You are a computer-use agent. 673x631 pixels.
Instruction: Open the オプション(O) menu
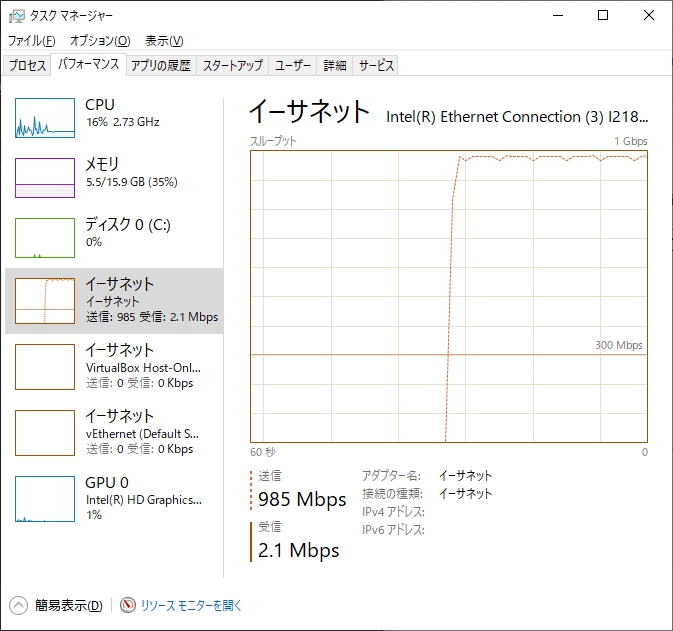(x=100, y=41)
